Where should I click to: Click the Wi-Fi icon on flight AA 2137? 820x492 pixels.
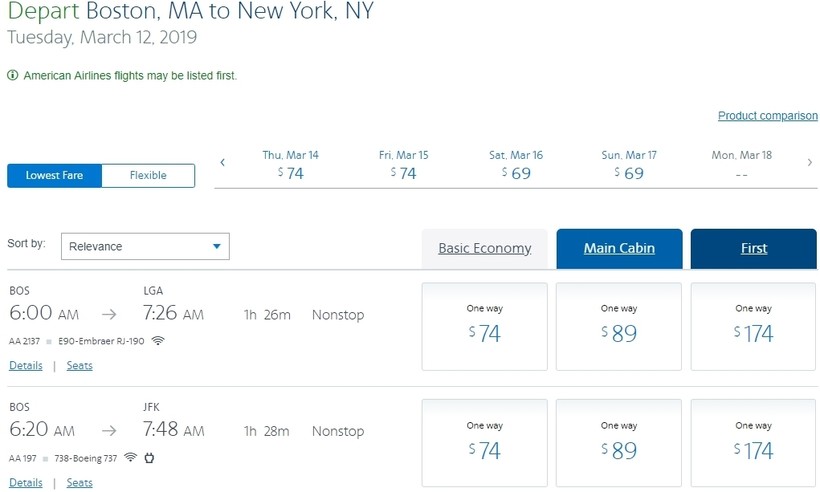(158, 341)
